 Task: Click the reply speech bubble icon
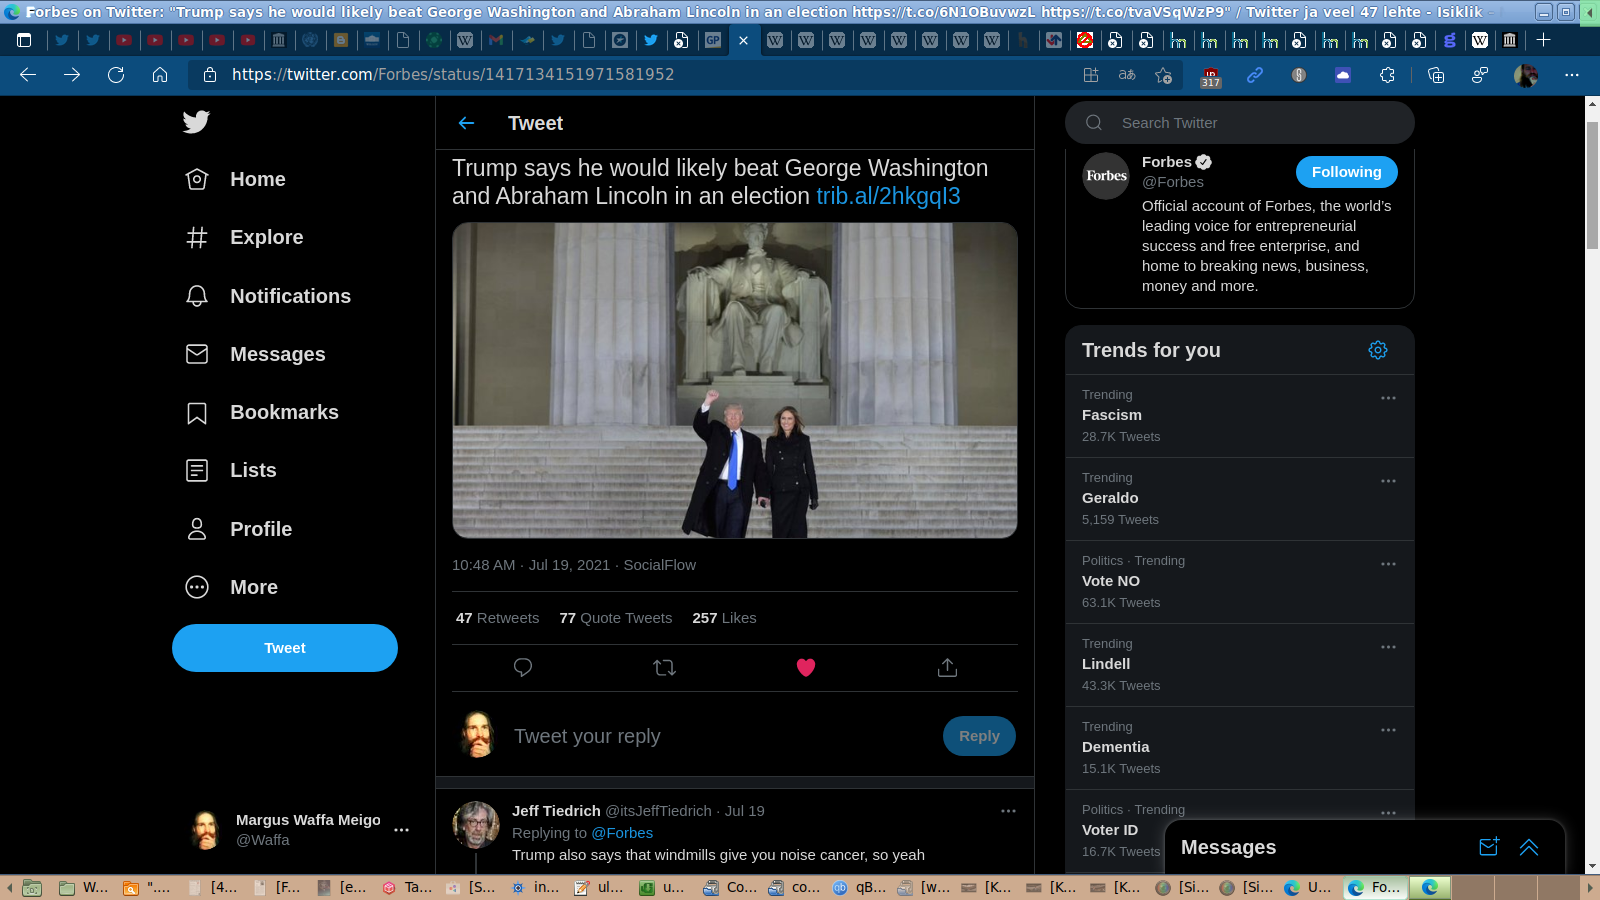pyautogui.click(x=522, y=667)
